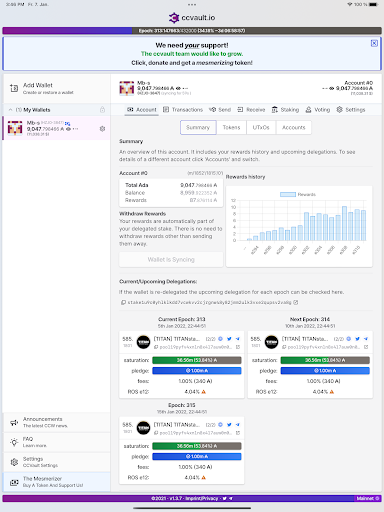Open the Announcements megaphone icon
The height and width of the screenshot is (512, 384).
[14, 423]
